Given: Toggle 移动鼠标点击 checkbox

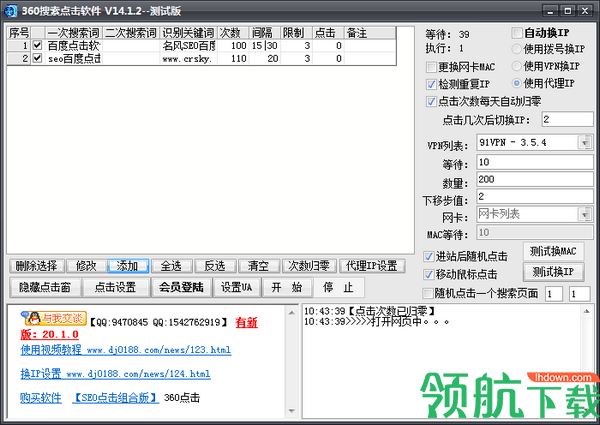Looking at the screenshot, I should pos(429,274).
